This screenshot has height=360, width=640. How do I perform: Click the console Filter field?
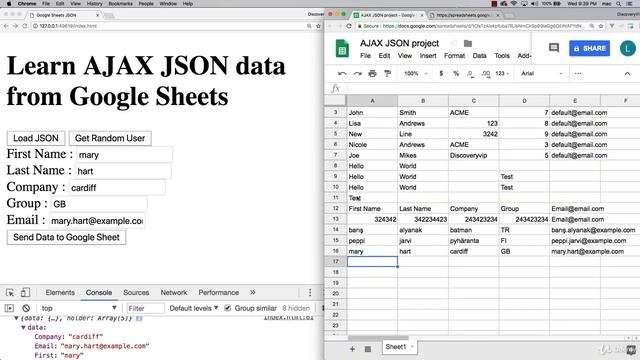coord(145,308)
